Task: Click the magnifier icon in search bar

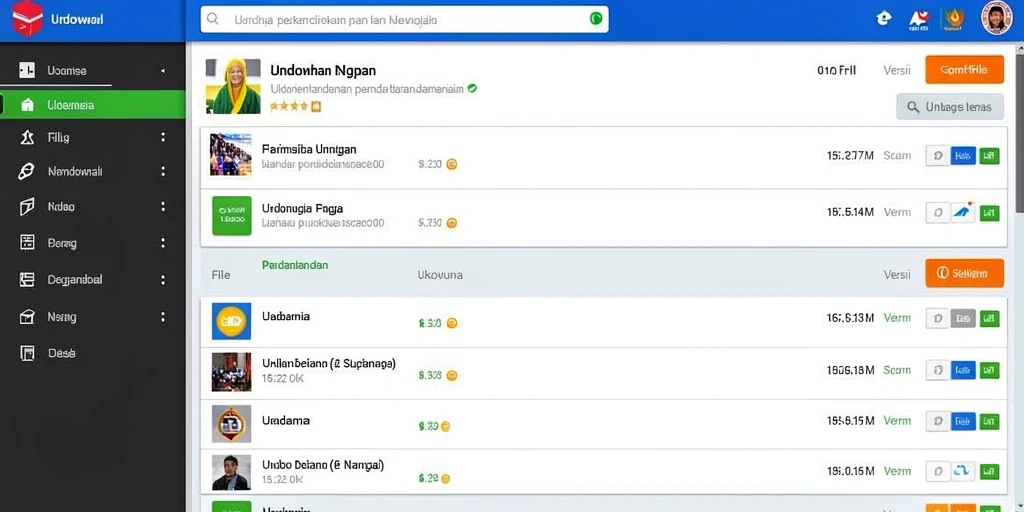Action: [213, 19]
